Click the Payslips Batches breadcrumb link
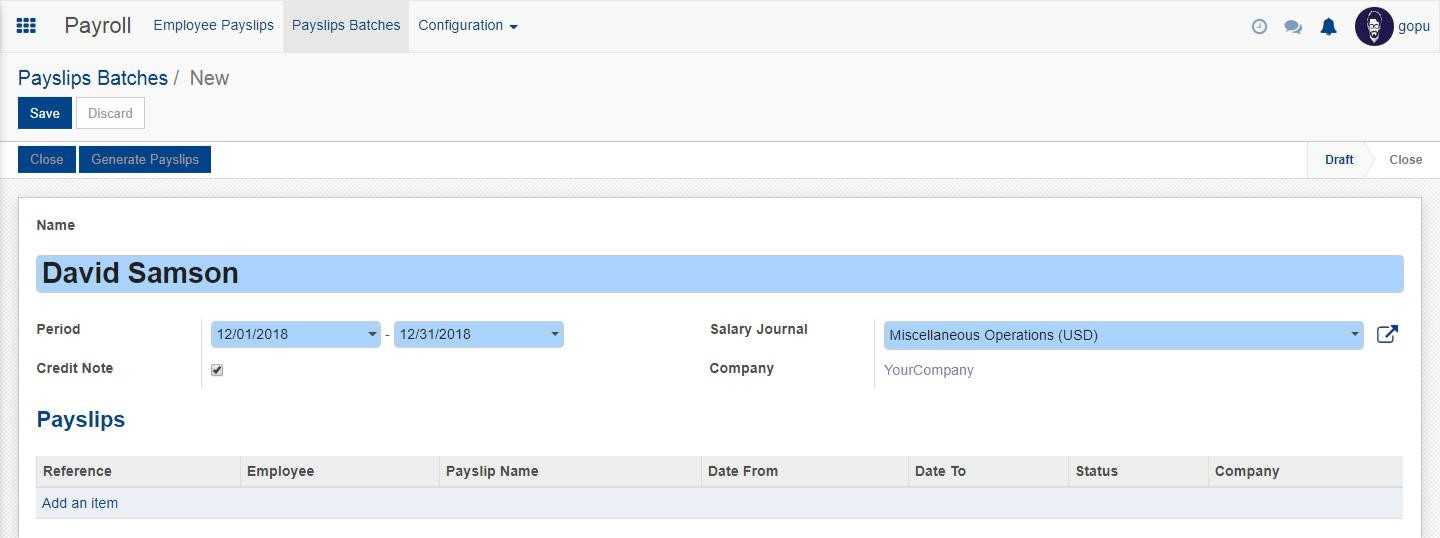 (93, 78)
